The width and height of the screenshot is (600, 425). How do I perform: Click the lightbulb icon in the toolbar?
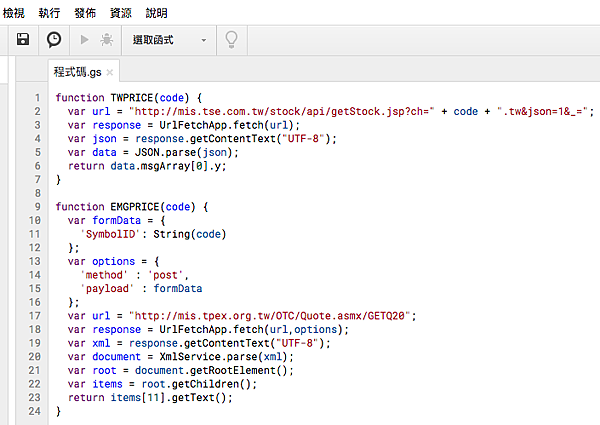(232, 40)
